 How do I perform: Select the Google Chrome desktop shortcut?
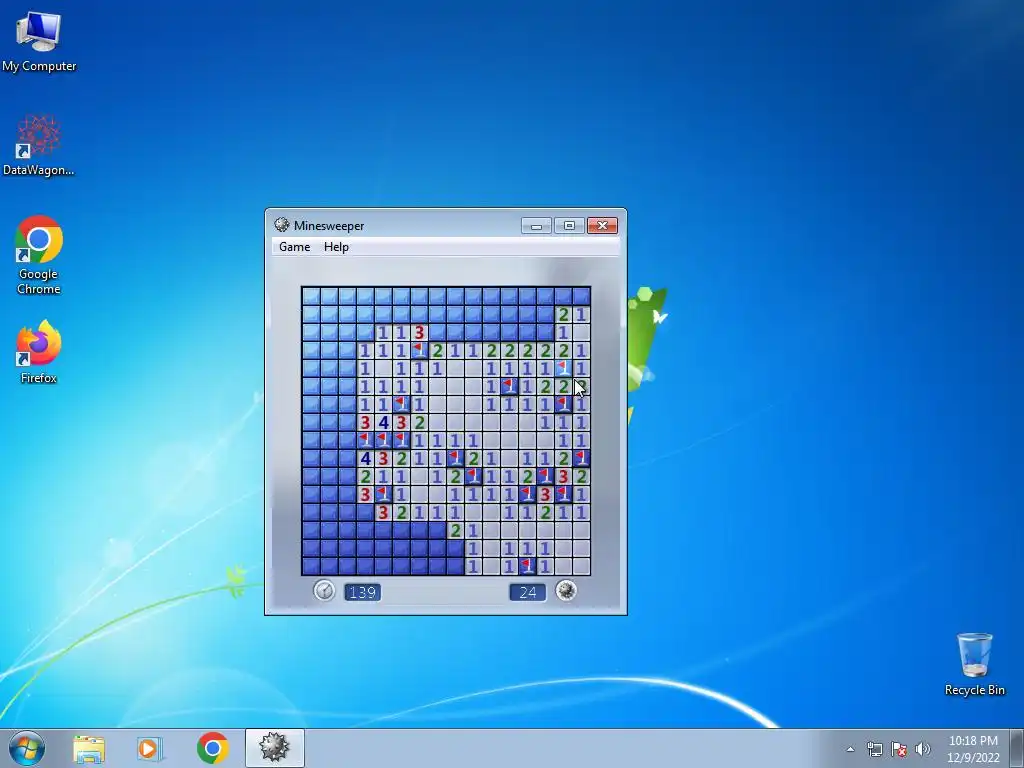[x=39, y=255]
